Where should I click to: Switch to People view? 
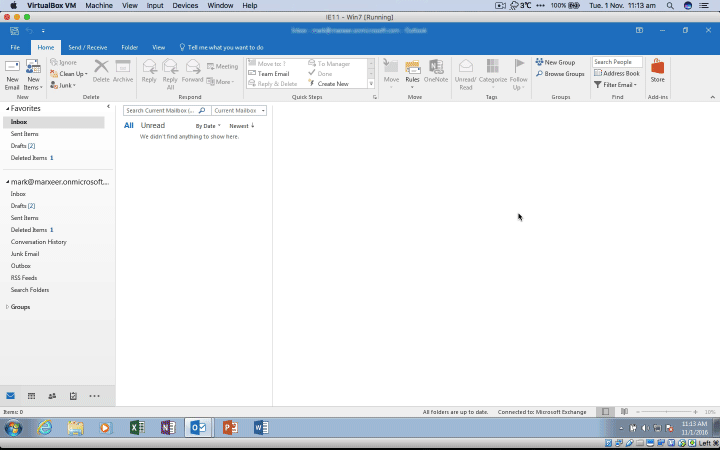[52, 396]
